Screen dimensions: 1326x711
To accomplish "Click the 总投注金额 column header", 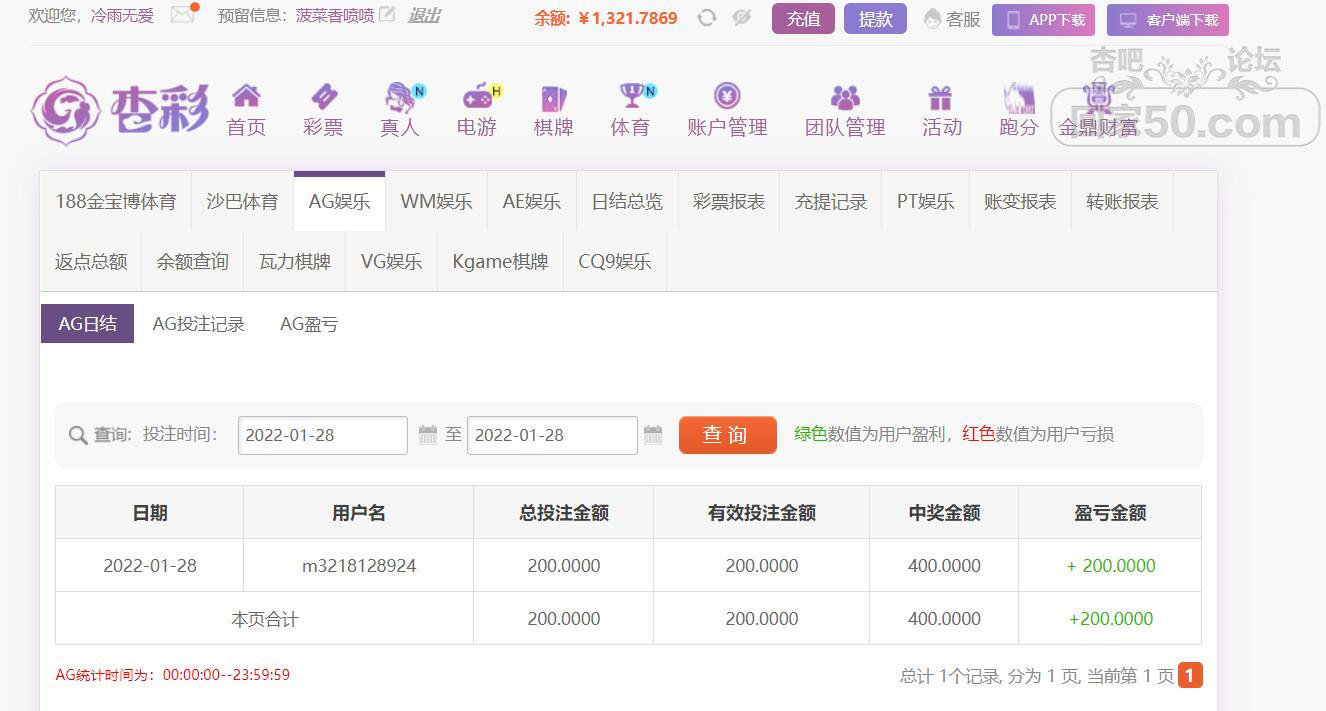I will (x=564, y=513).
